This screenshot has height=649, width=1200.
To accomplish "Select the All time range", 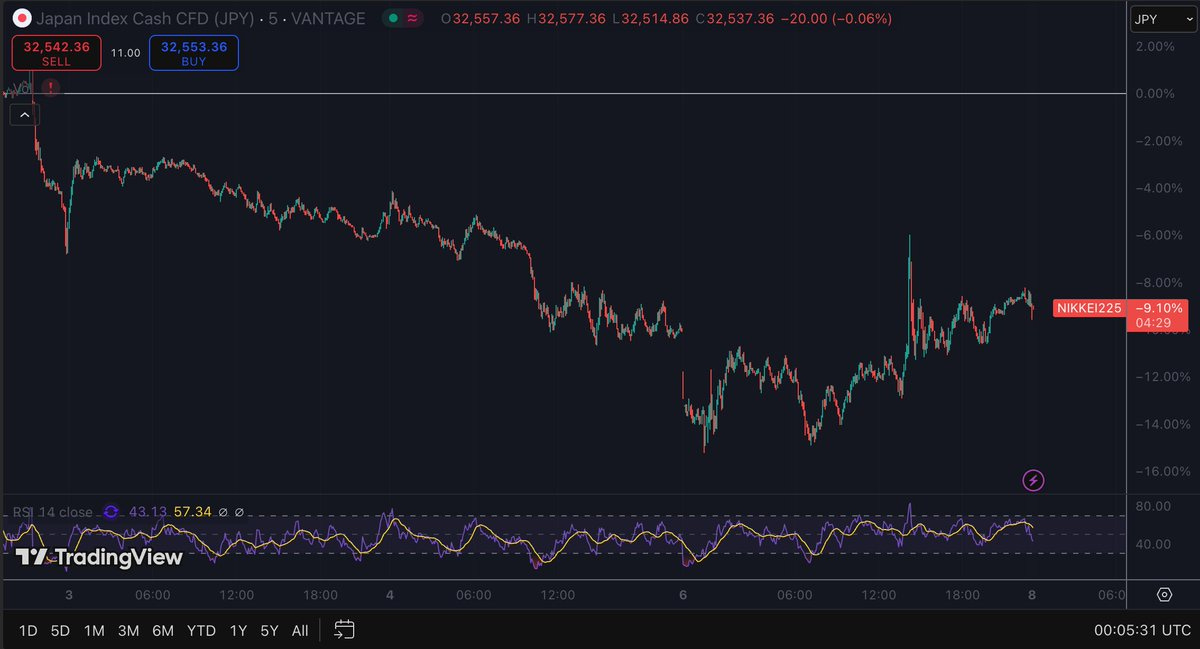I will coord(300,631).
